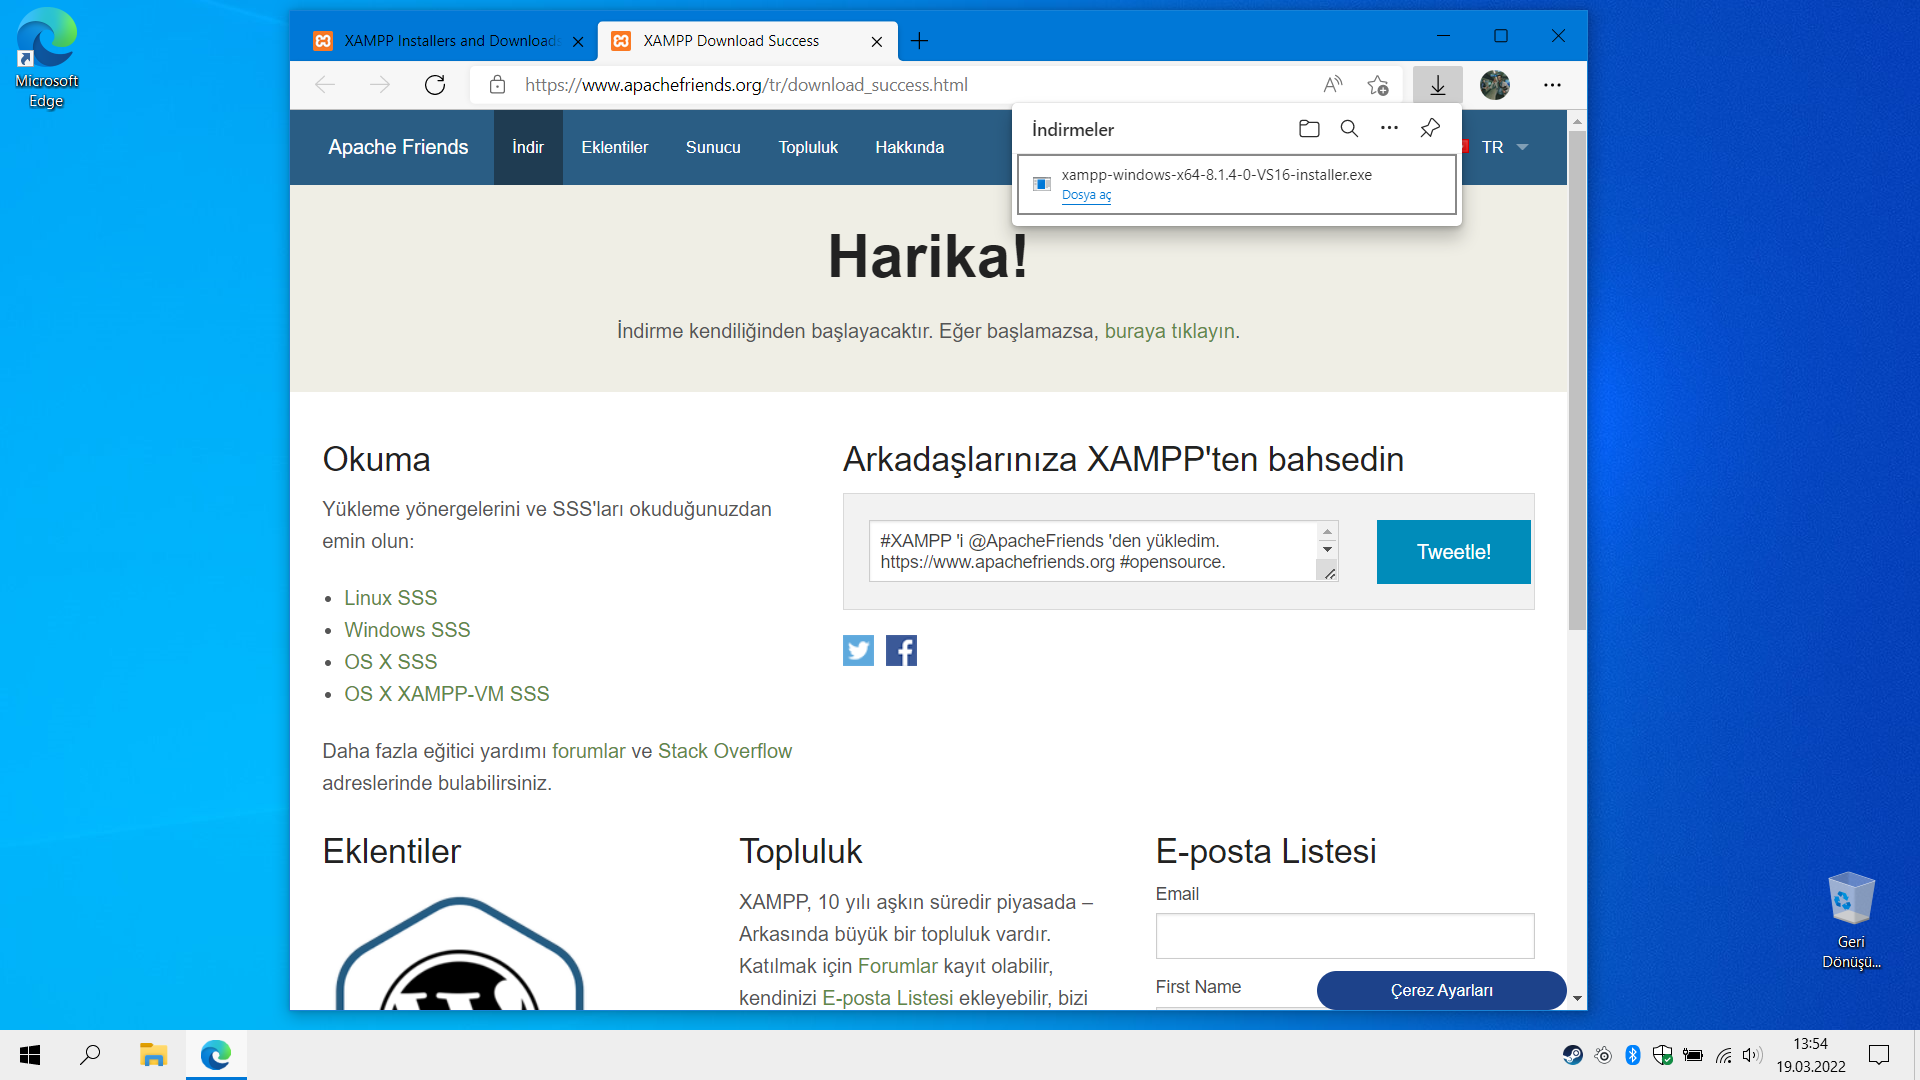Add this page to favorites
This screenshot has height=1080, width=1920.
pyautogui.click(x=1378, y=85)
